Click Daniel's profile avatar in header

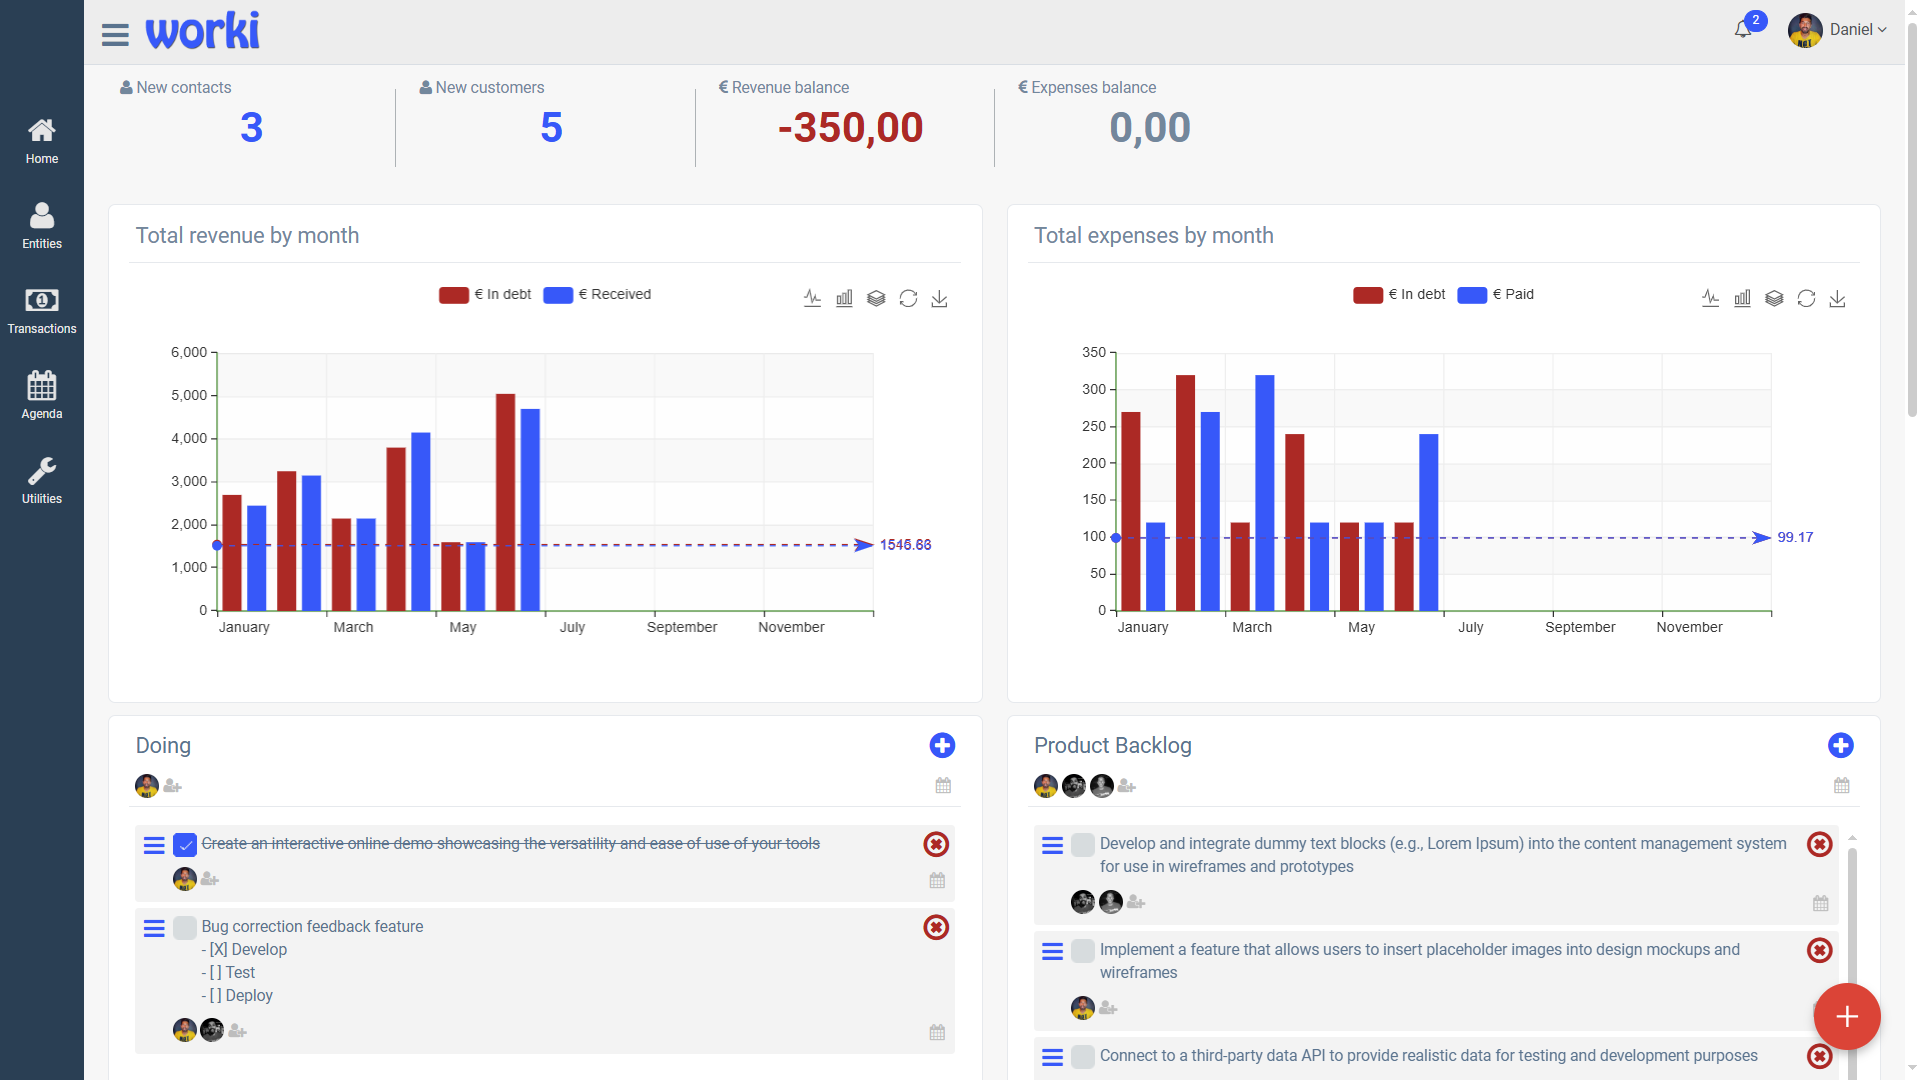click(1805, 30)
